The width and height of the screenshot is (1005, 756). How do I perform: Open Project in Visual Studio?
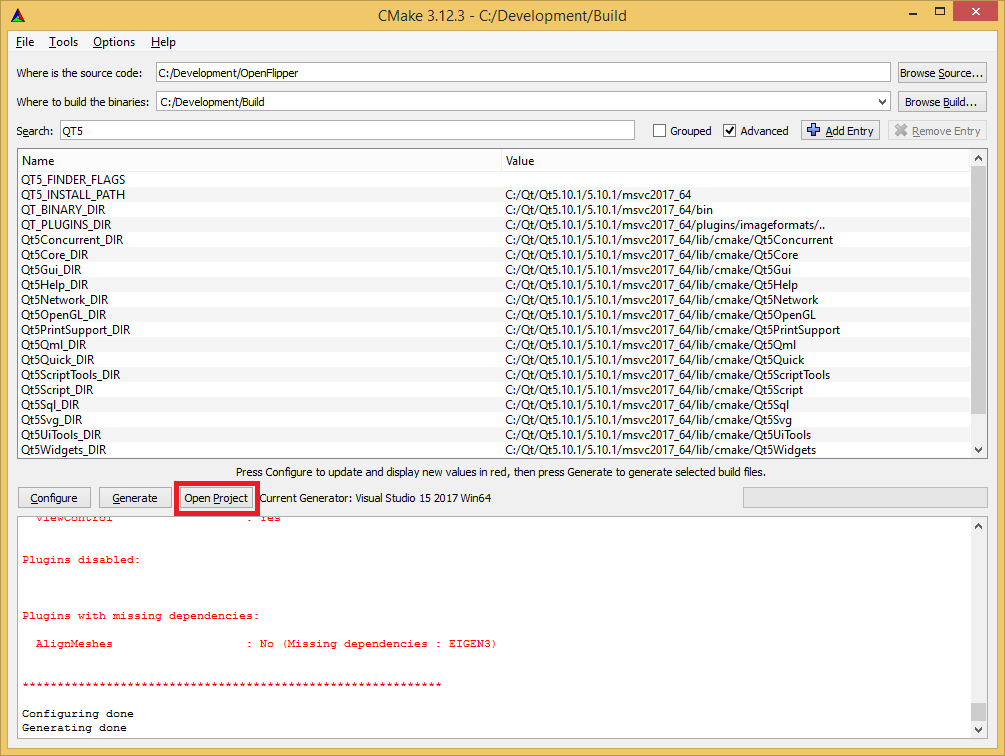tap(216, 497)
